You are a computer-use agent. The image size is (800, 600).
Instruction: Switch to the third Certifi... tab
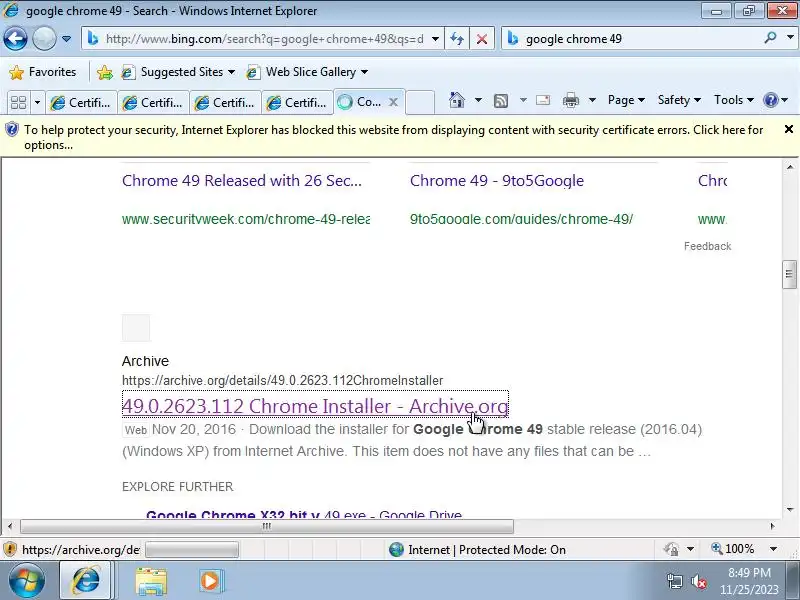coord(225,103)
